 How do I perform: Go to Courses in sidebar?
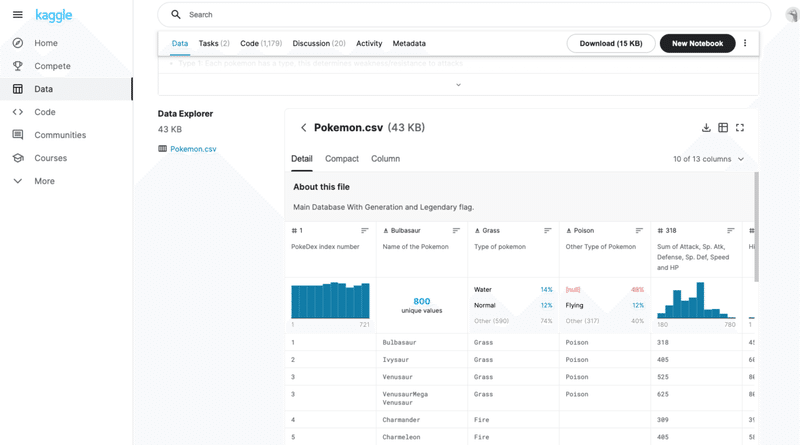coord(51,158)
